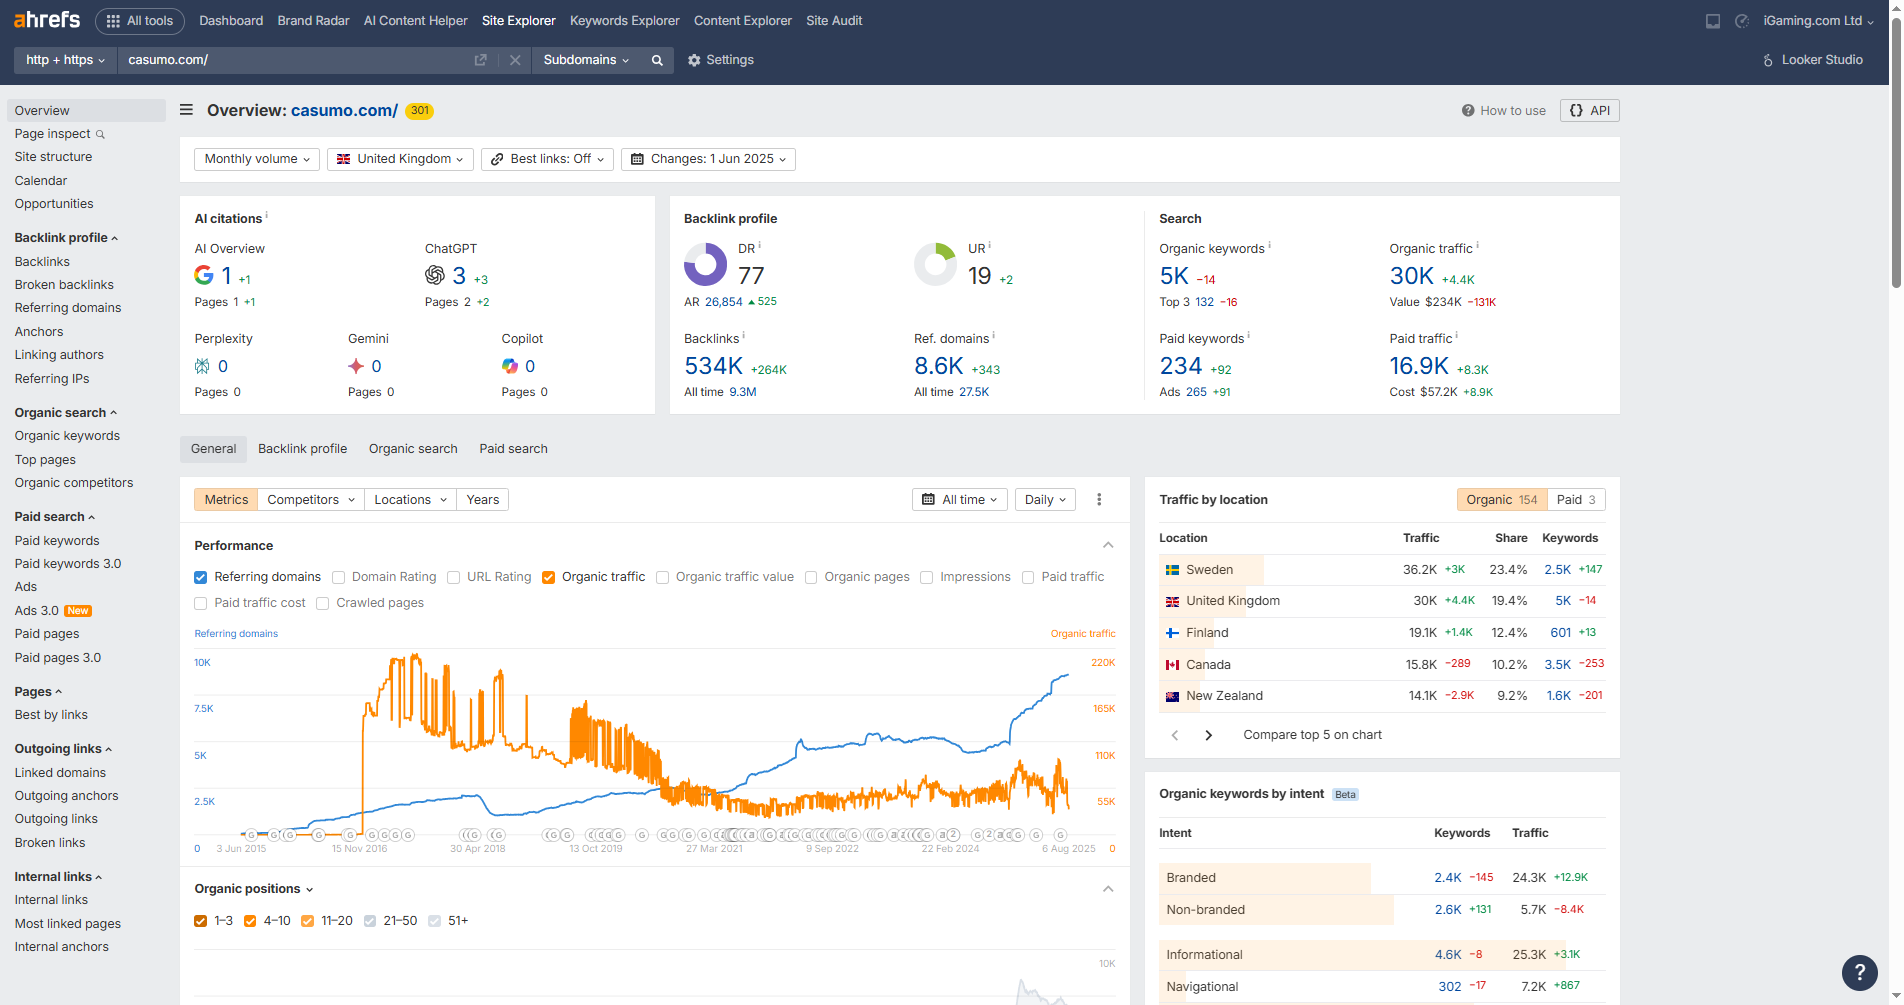The image size is (1904, 1005).
Task: Open Changes: 1 Jun 2025 dropdown
Action: [x=708, y=159]
